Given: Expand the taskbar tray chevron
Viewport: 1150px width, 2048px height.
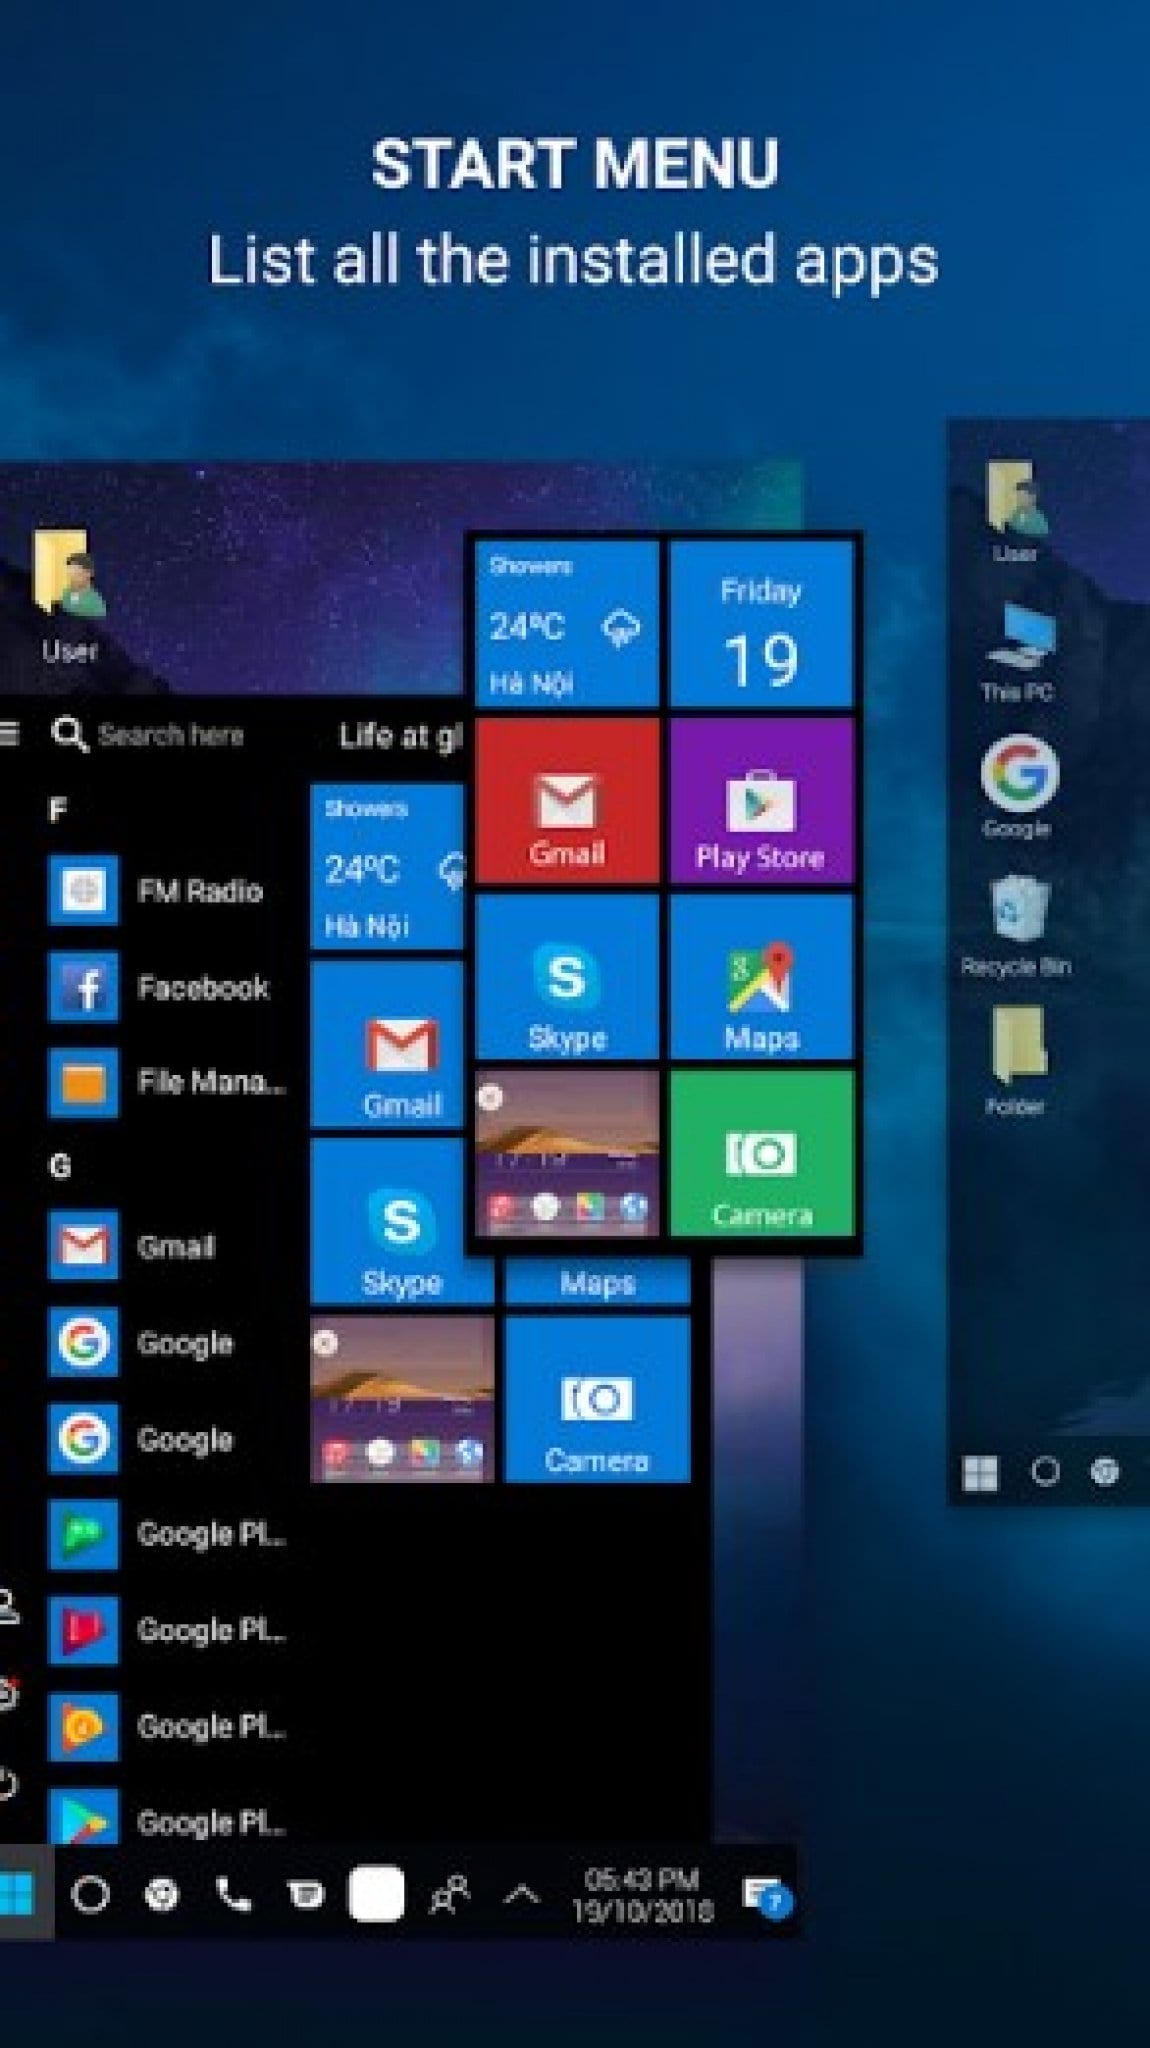Looking at the screenshot, I should point(520,1893).
